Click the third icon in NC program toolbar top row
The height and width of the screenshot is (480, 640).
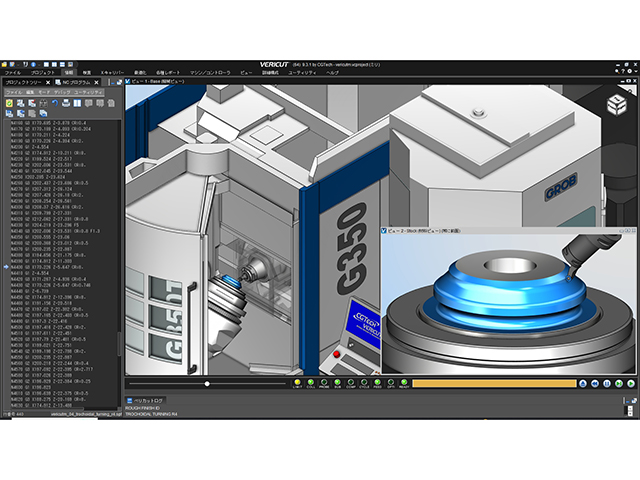click(x=32, y=104)
